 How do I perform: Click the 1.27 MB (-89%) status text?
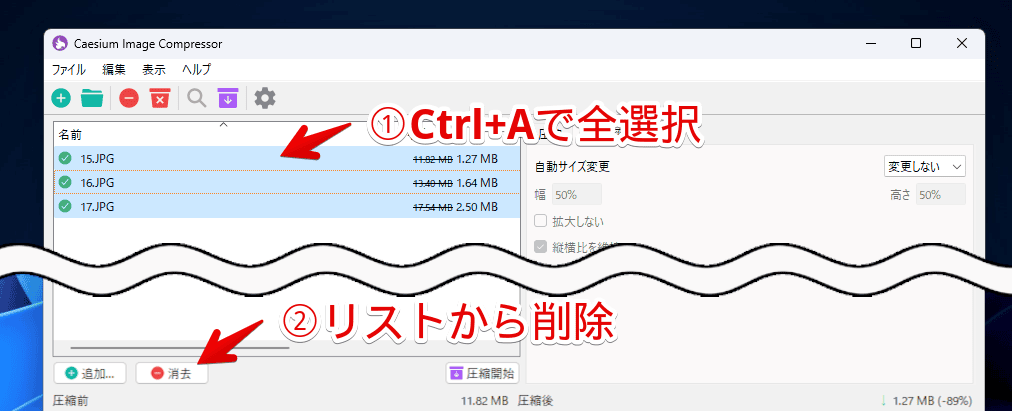click(x=932, y=401)
